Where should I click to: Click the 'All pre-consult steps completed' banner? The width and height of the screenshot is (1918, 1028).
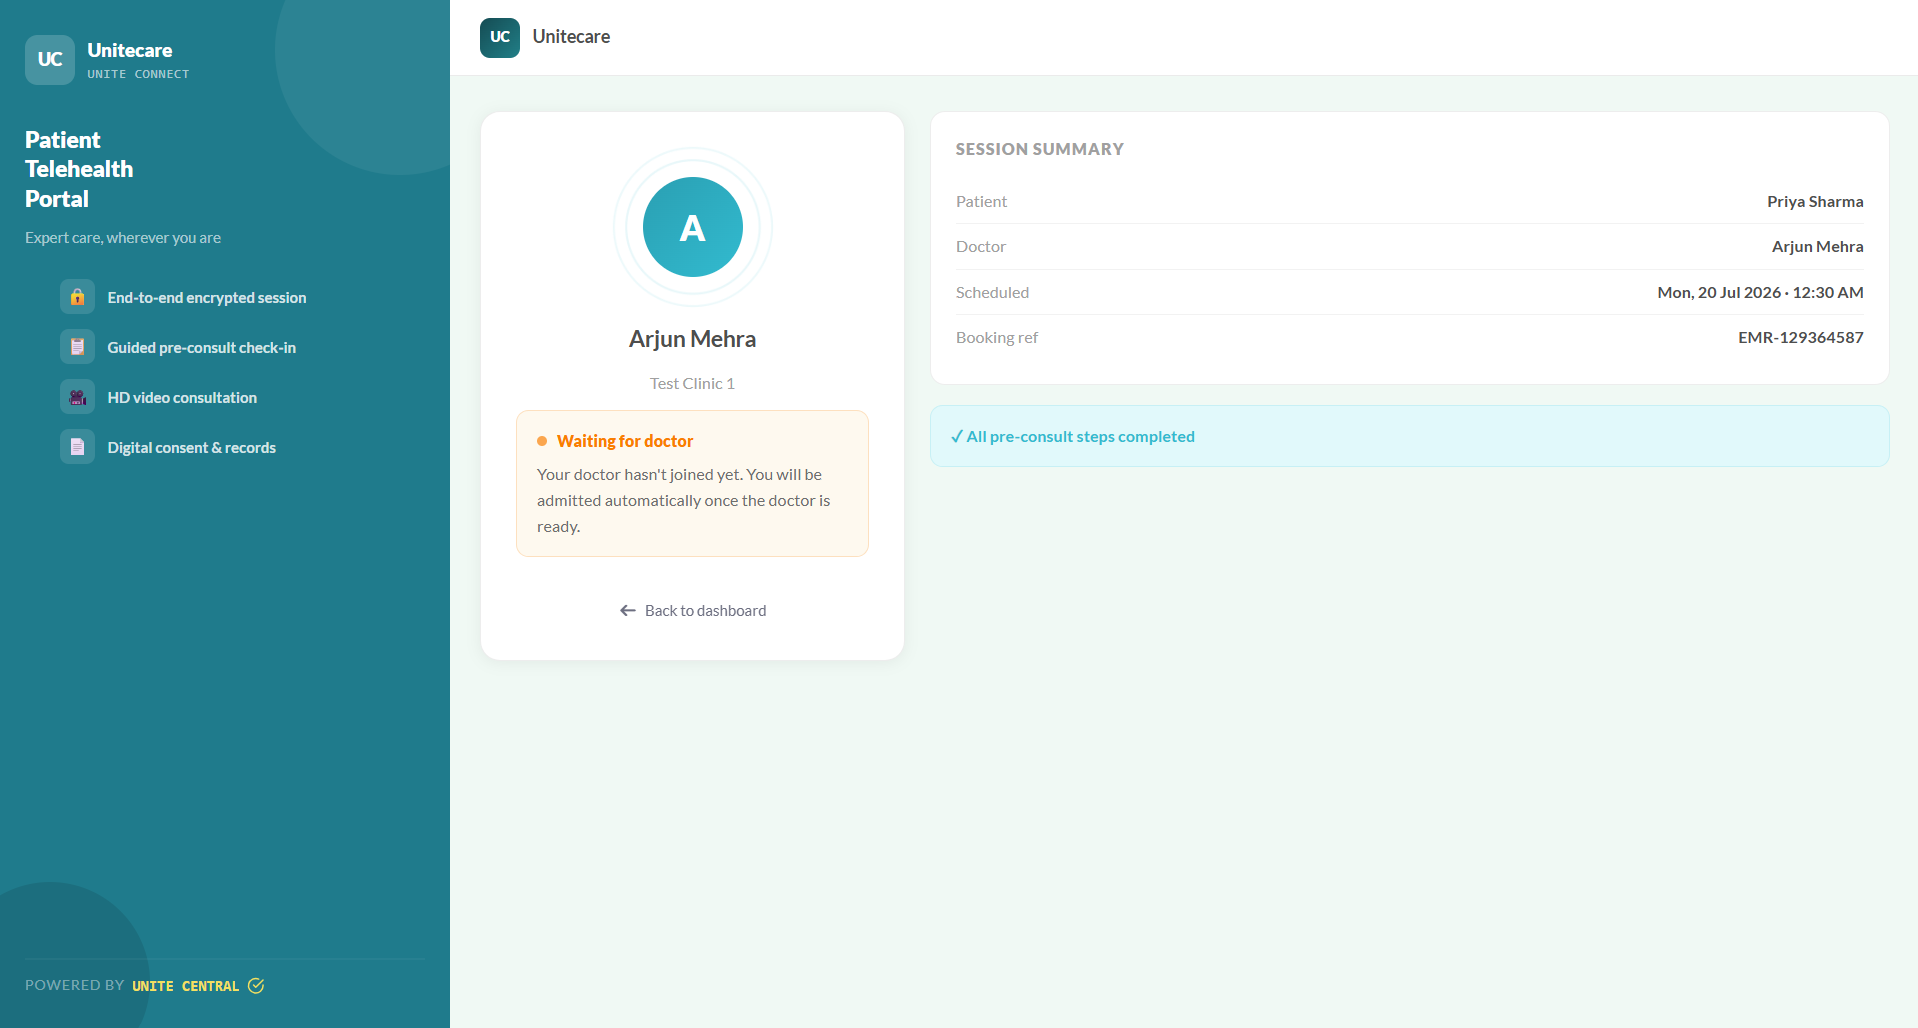pos(1410,436)
